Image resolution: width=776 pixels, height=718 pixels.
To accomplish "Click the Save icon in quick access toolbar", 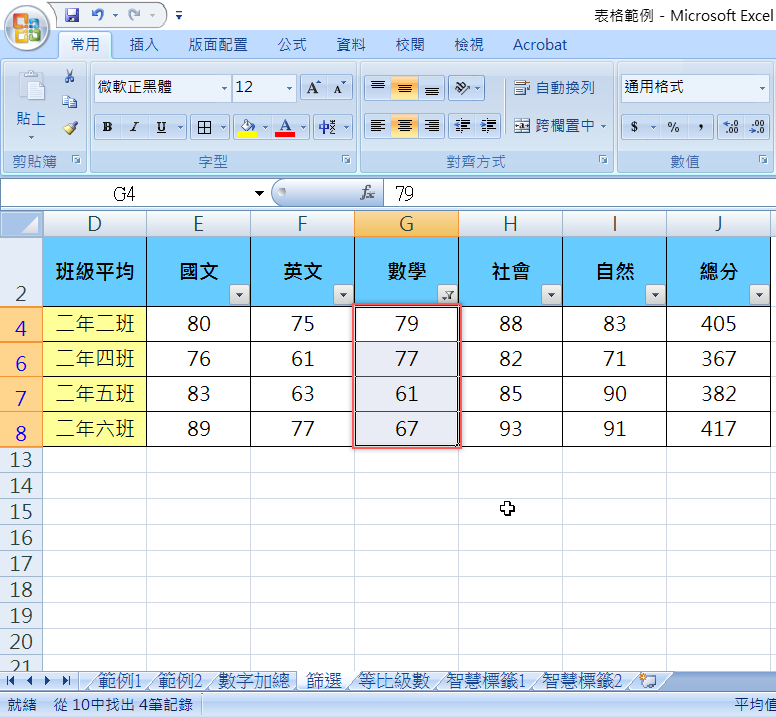I will 72,15.
